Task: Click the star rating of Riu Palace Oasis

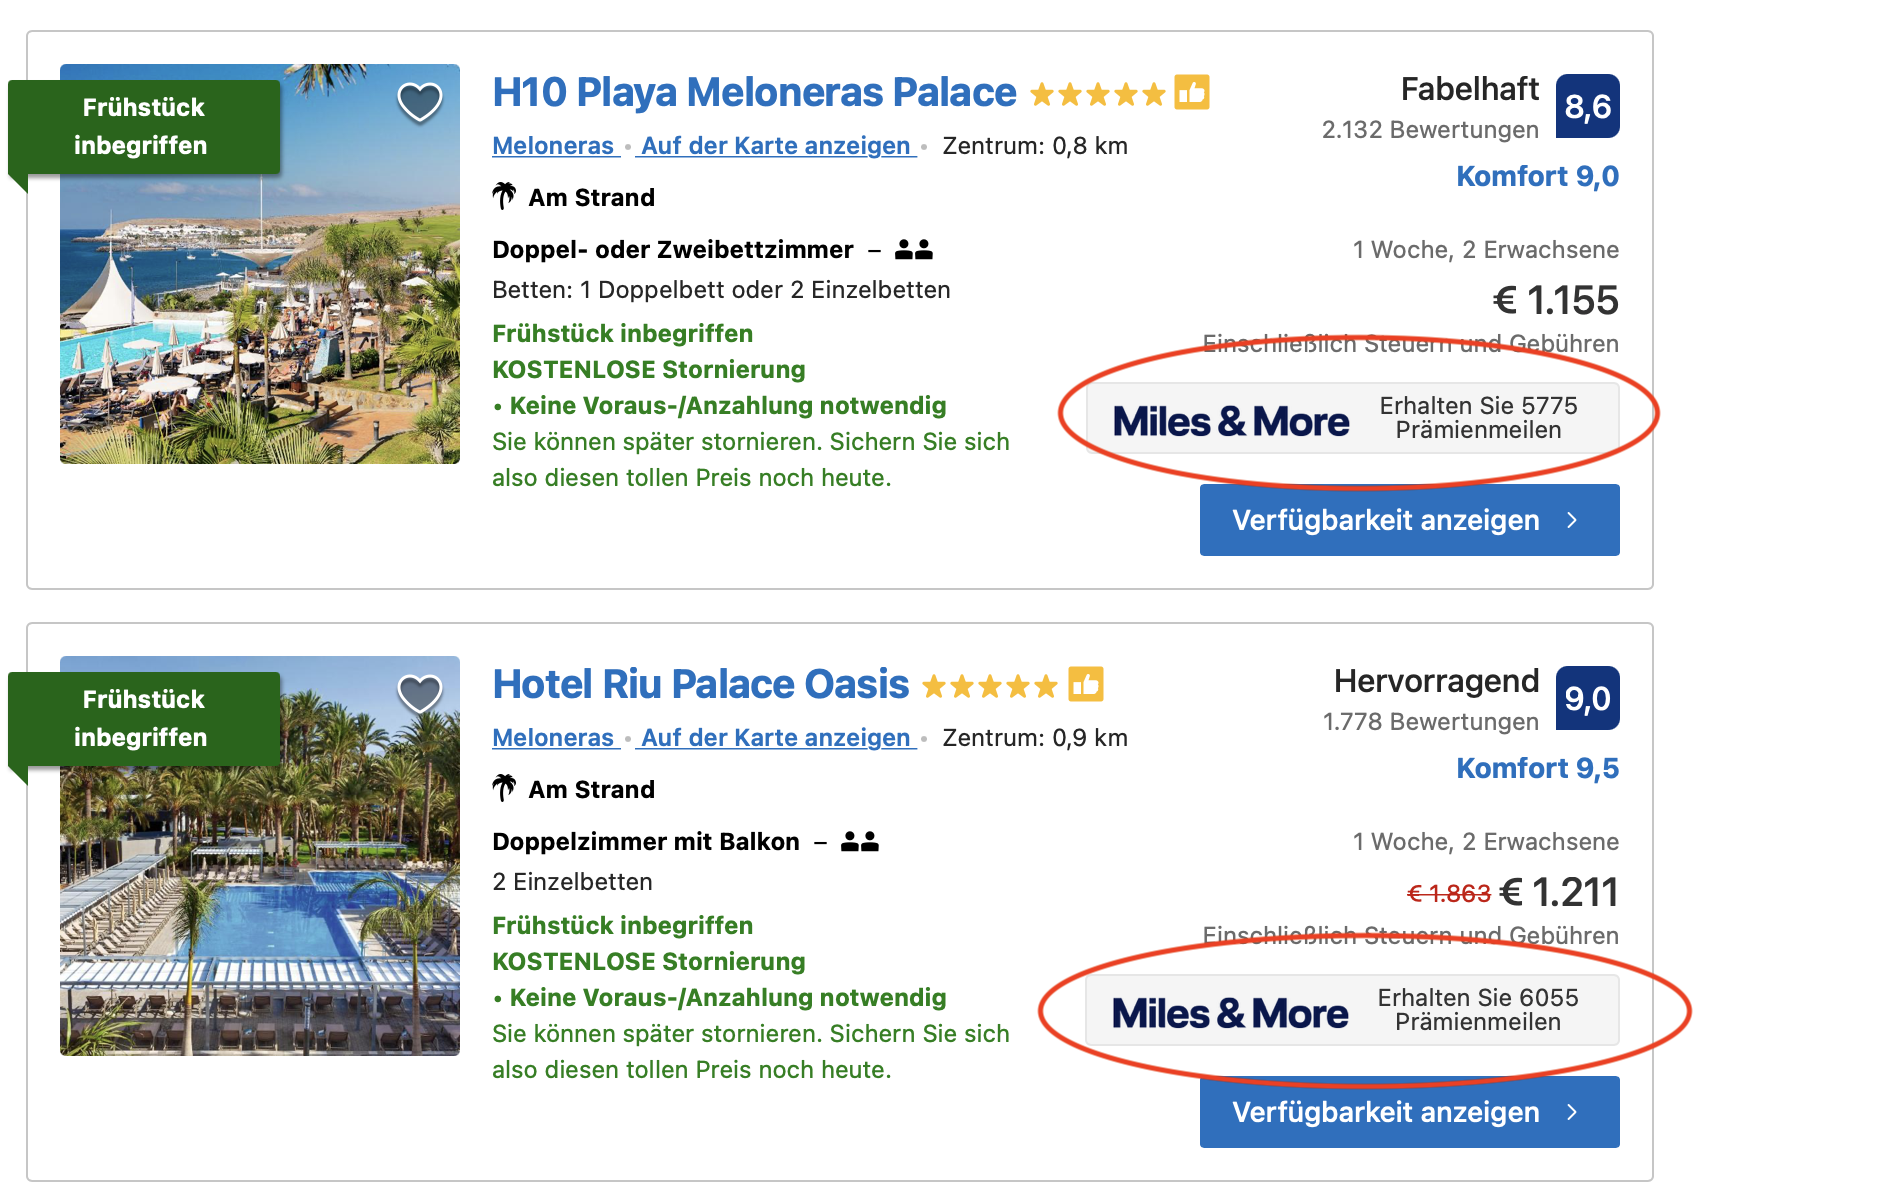Action: (x=989, y=687)
